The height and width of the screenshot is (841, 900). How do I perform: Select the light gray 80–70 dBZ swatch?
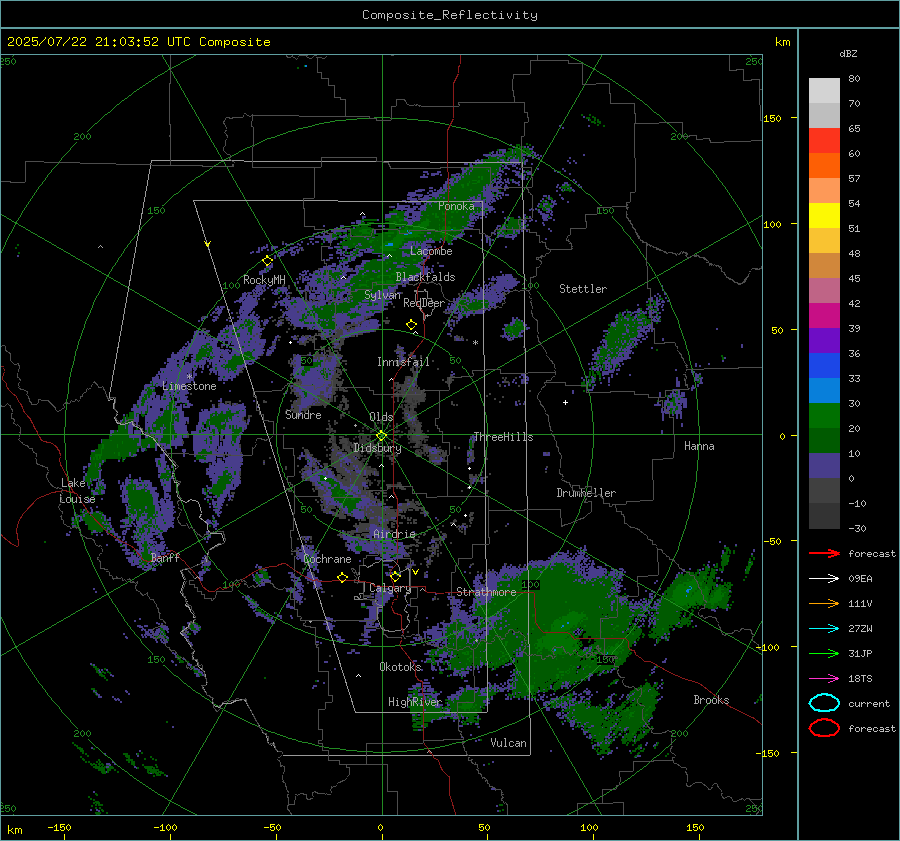pyautogui.click(x=824, y=91)
